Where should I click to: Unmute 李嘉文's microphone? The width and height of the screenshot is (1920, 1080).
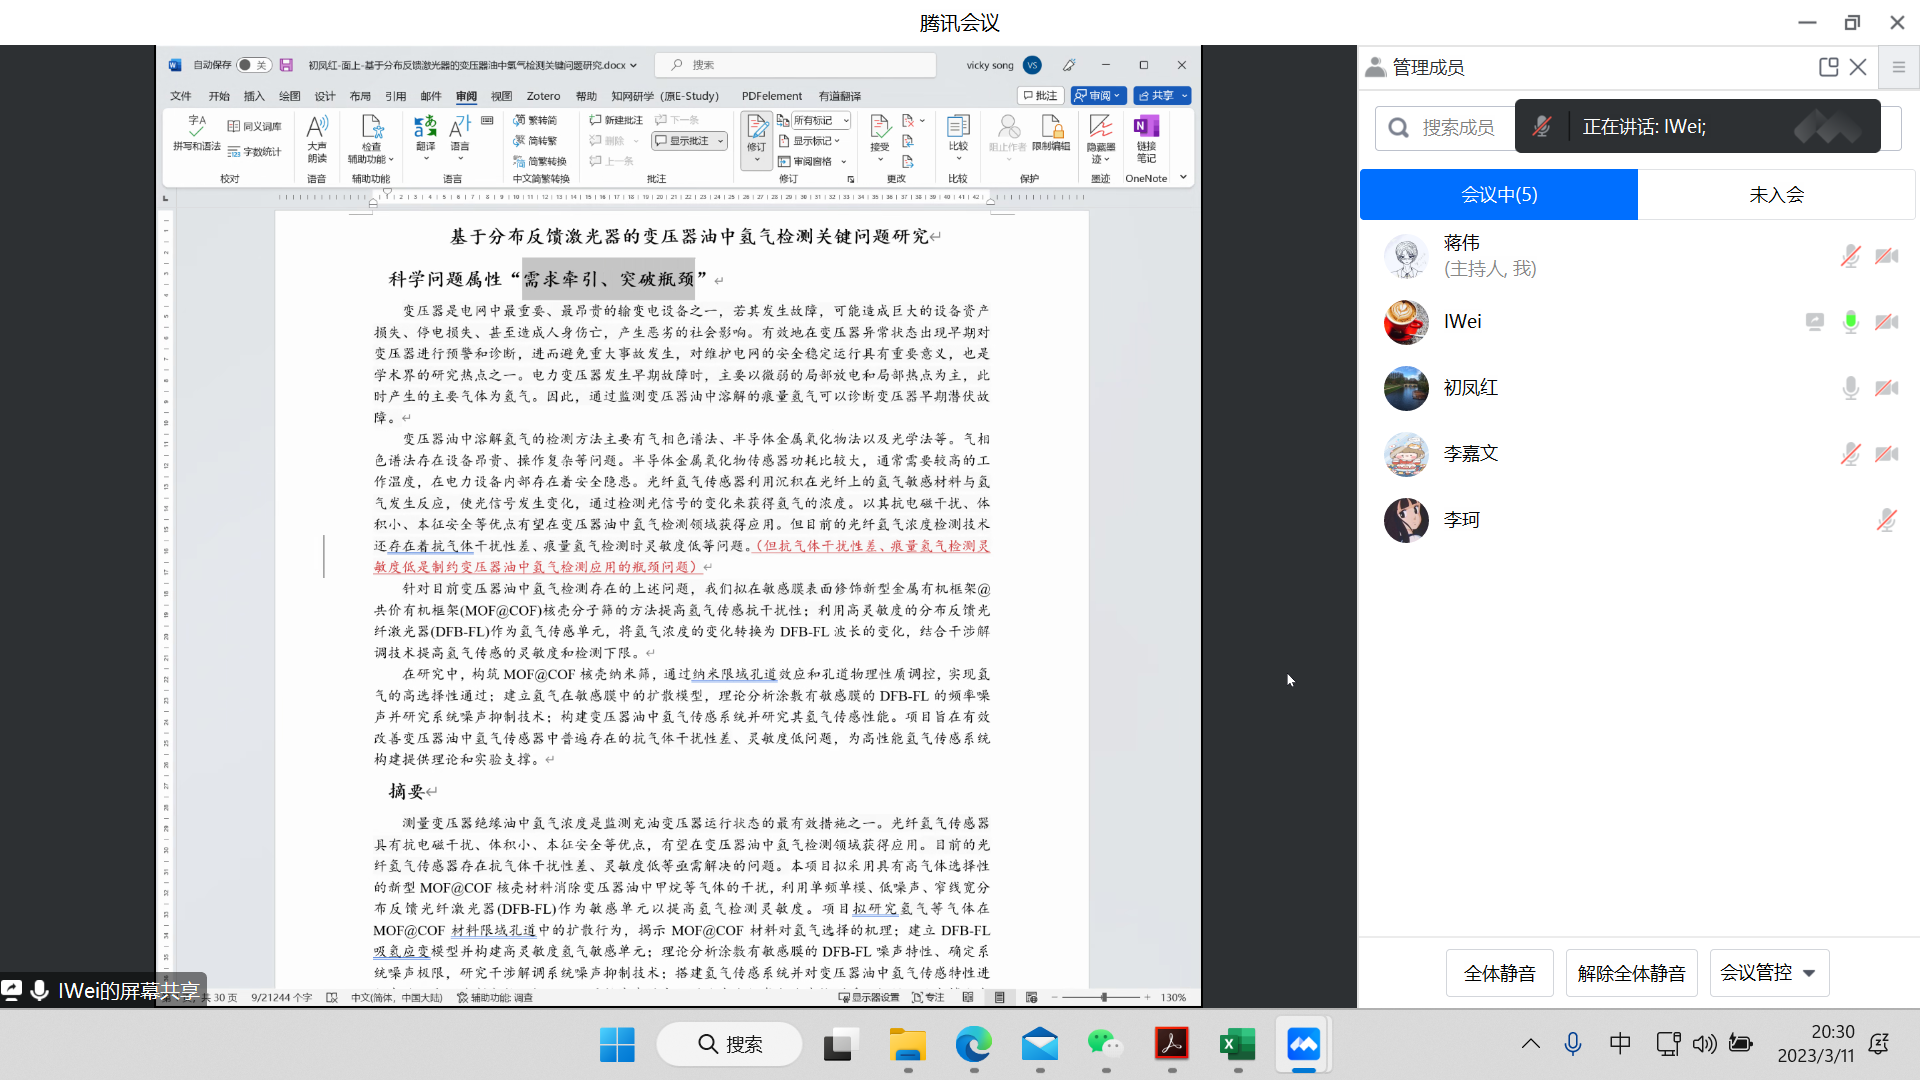[1850, 454]
